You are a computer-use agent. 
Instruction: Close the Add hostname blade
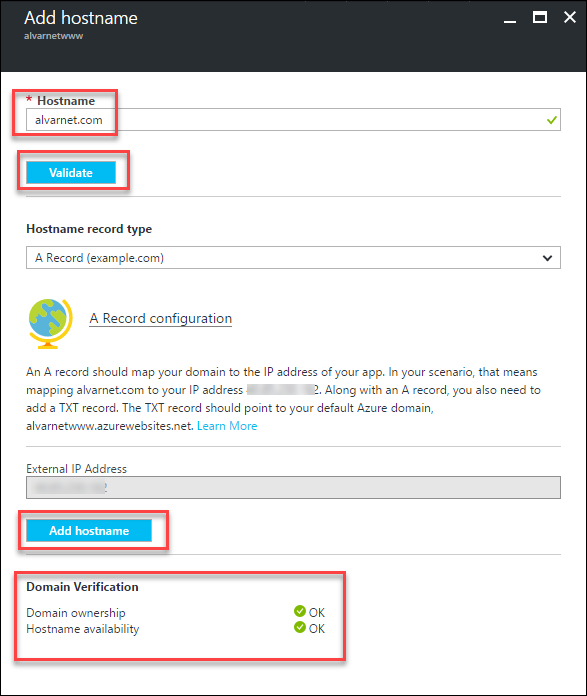click(570, 17)
